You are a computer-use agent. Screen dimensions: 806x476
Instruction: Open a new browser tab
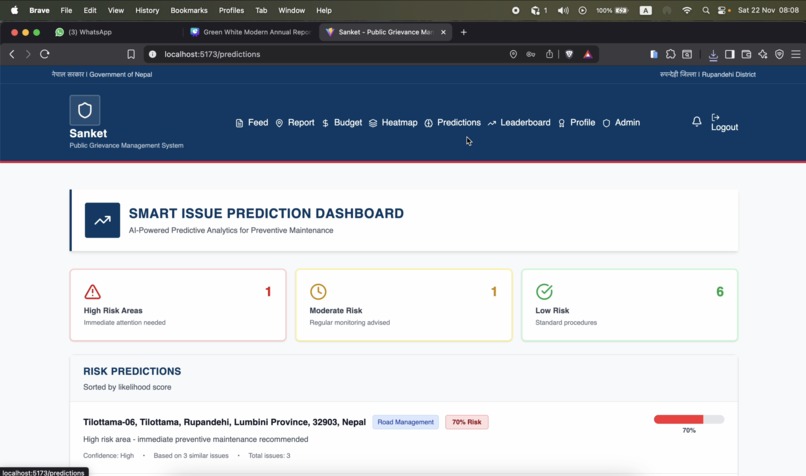coord(463,32)
